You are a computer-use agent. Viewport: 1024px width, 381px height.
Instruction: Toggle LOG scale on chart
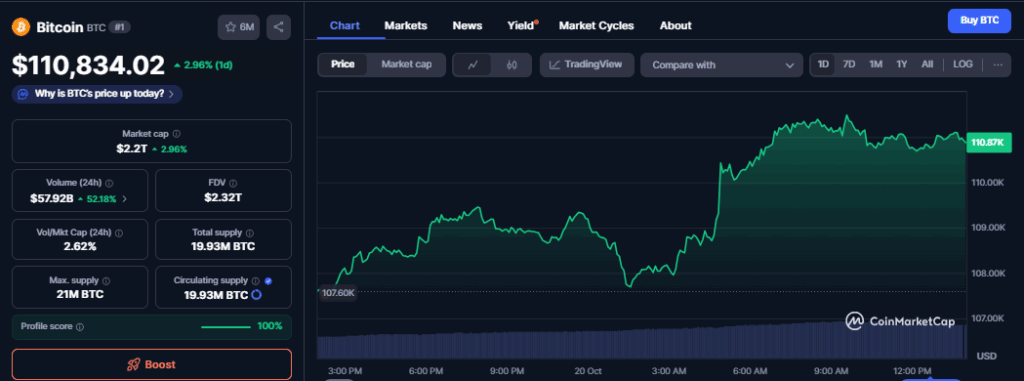tap(963, 64)
